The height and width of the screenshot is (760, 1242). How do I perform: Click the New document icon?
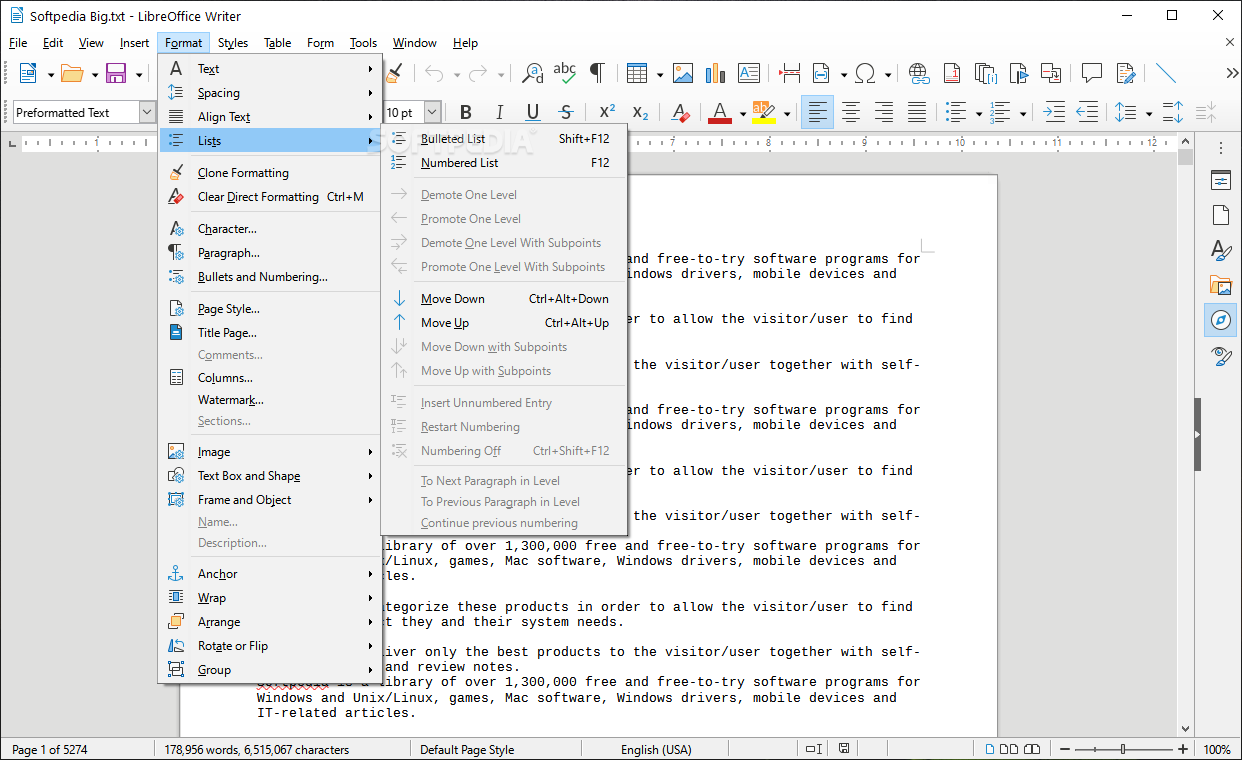[x=27, y=73]
